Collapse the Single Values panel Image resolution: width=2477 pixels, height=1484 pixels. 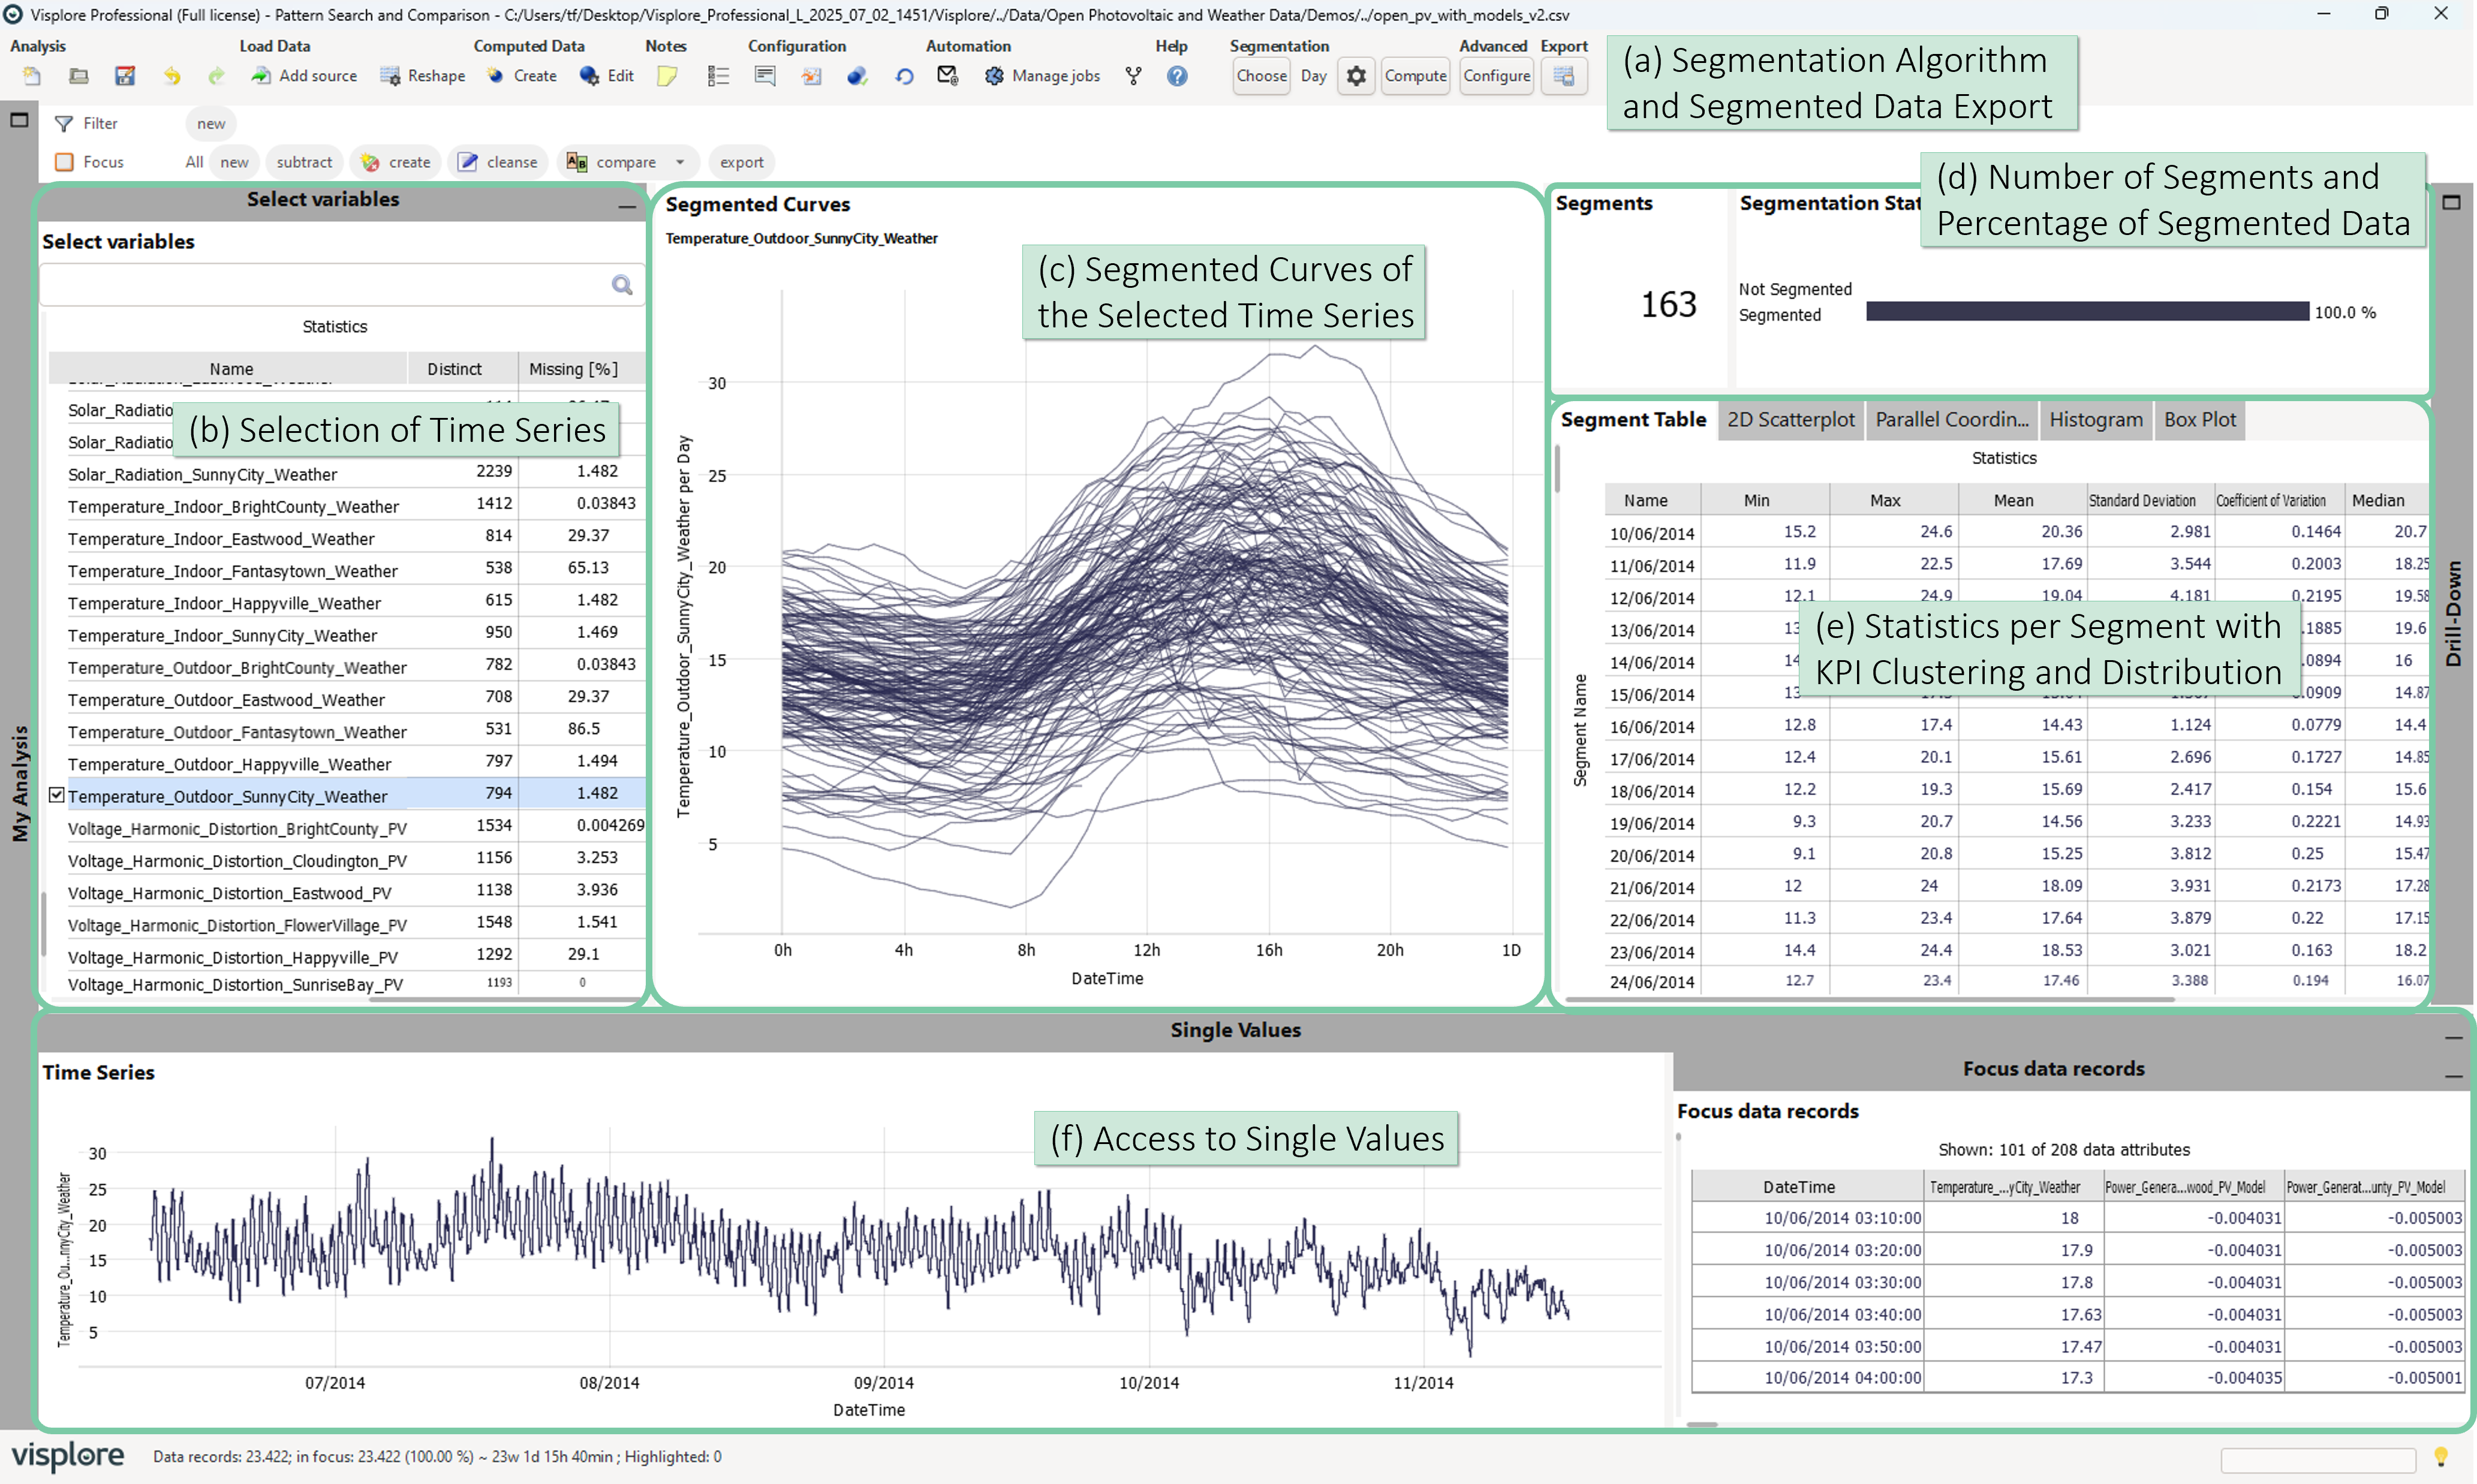2453,1037
